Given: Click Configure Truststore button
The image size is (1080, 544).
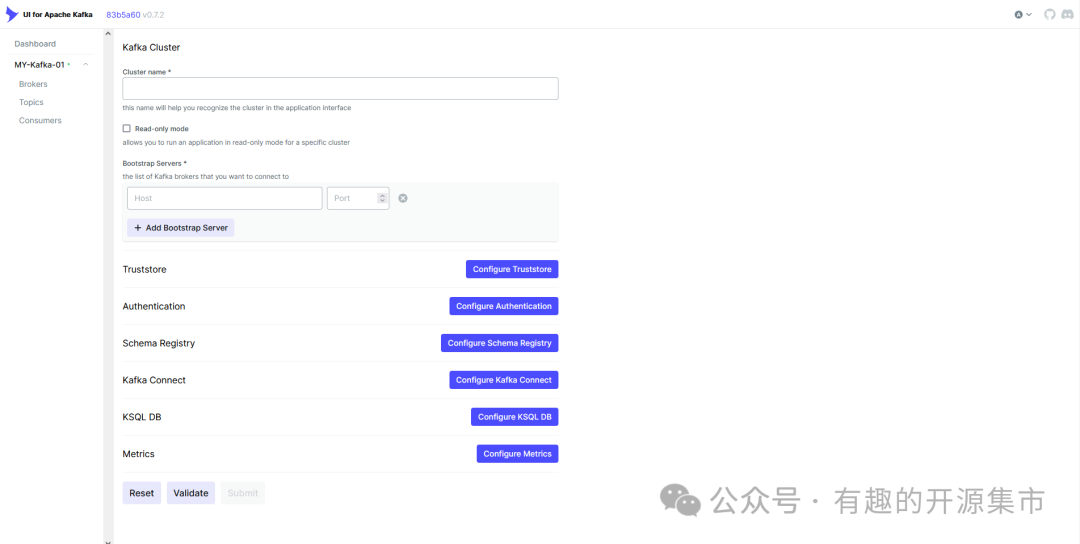Looking at the screenshot, I should point(512,269).
